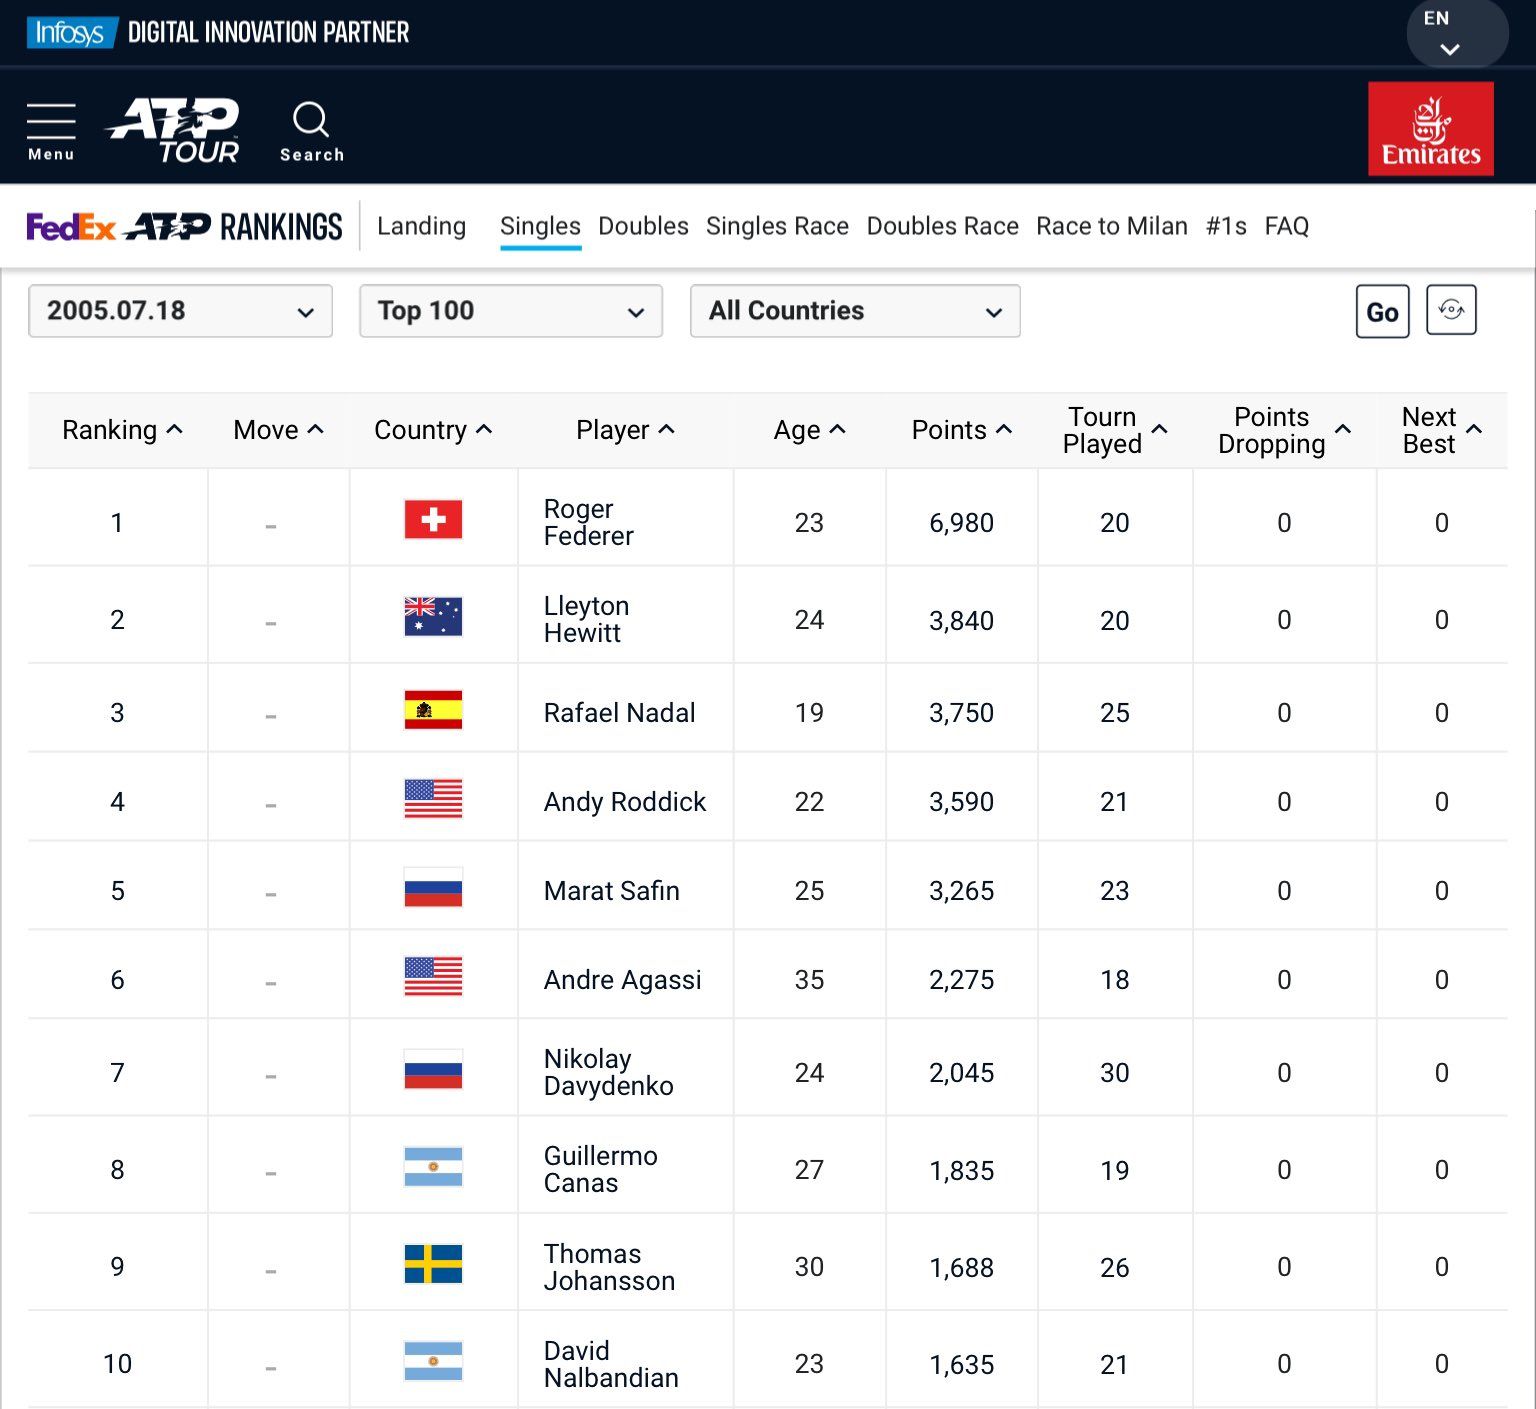The image size is (1536, 1409).
Task: Open the 2005.07.18 date dropdown
Action: [180, 311]
